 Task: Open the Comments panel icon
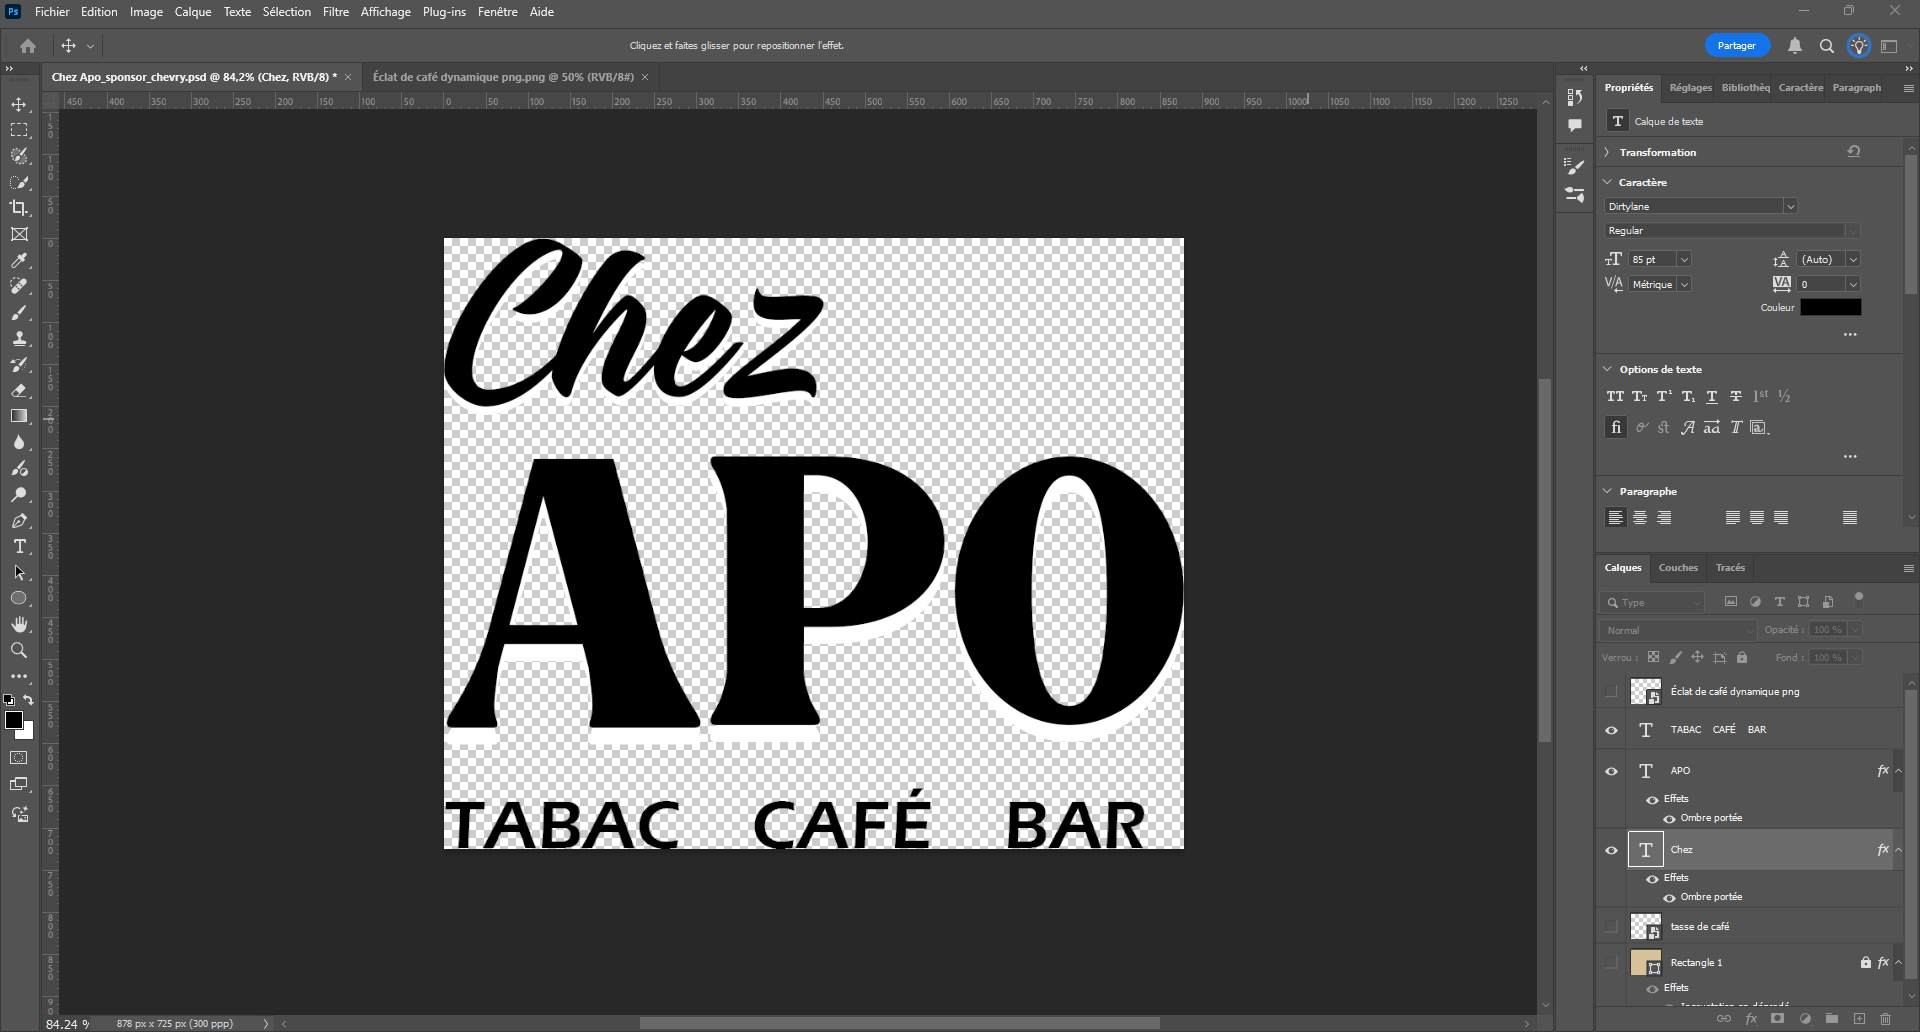coord(1575,126)
